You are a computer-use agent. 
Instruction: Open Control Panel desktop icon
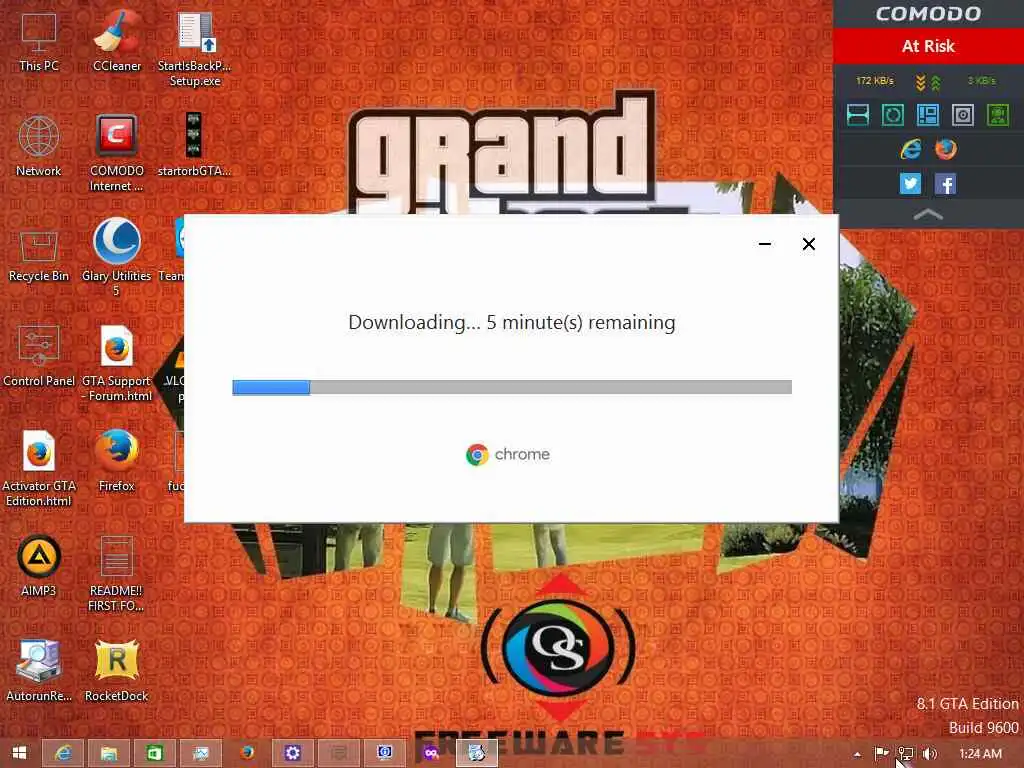coord(39,356)
